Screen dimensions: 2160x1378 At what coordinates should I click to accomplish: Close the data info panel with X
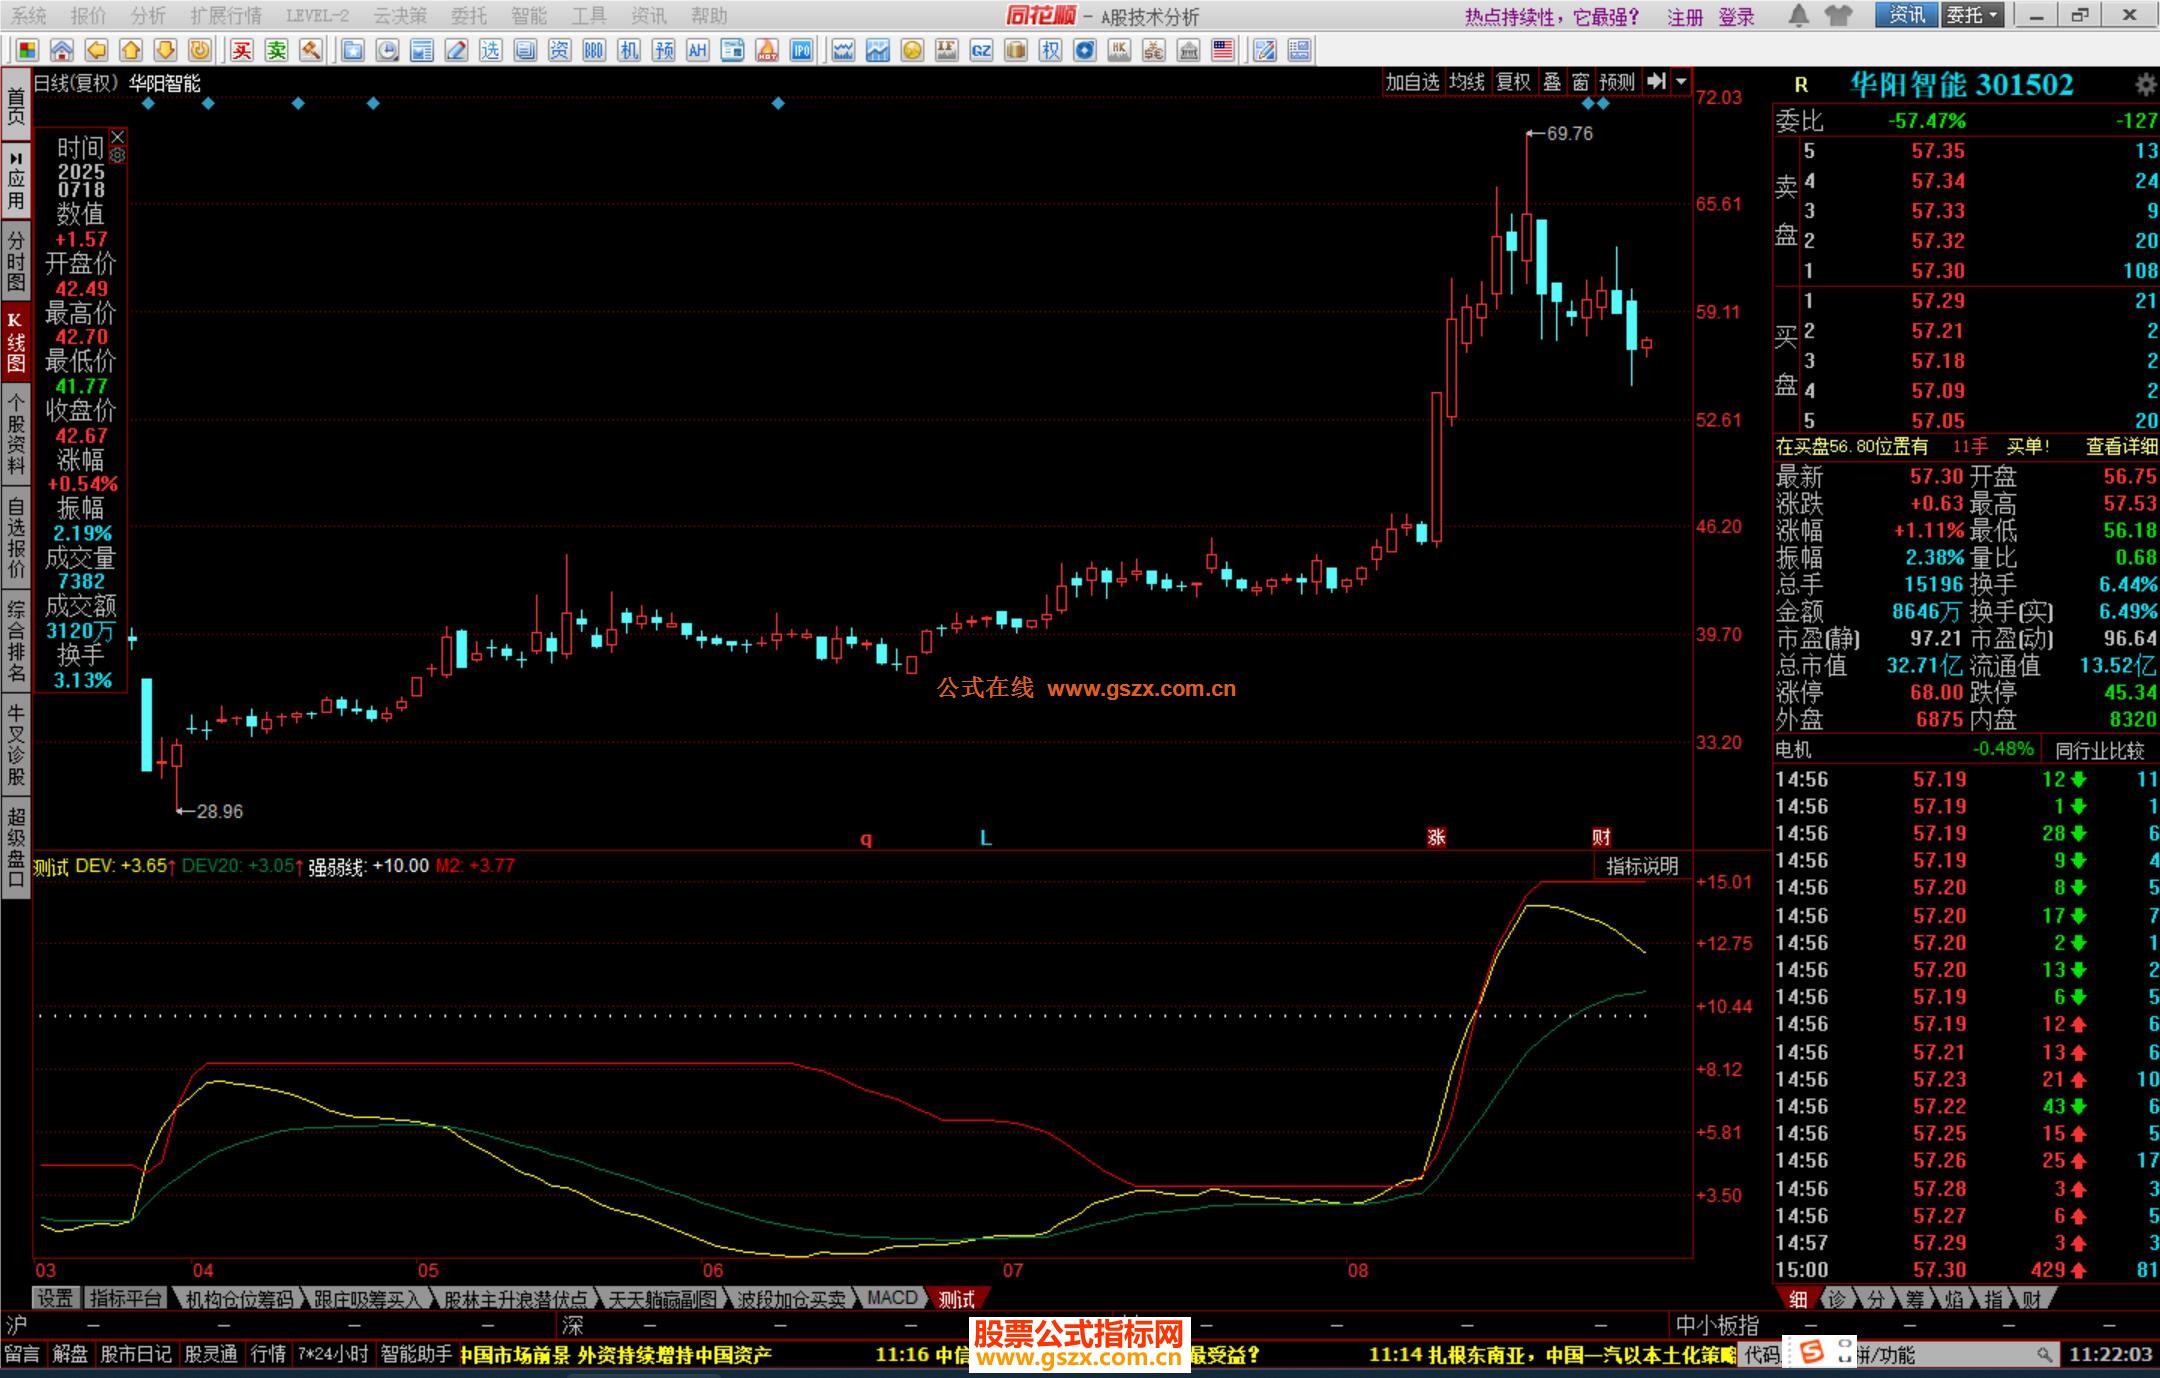[x=118, y=136]
